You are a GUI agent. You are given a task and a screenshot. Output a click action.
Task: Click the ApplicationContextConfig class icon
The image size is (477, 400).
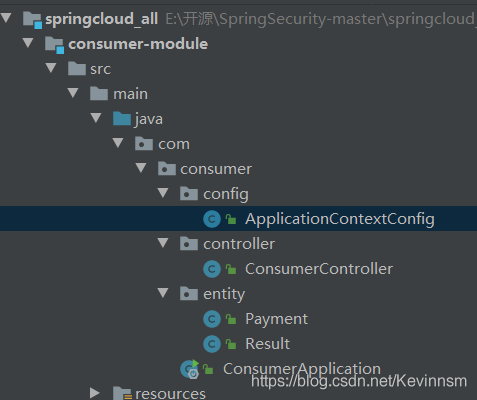[x=212, y=219]
